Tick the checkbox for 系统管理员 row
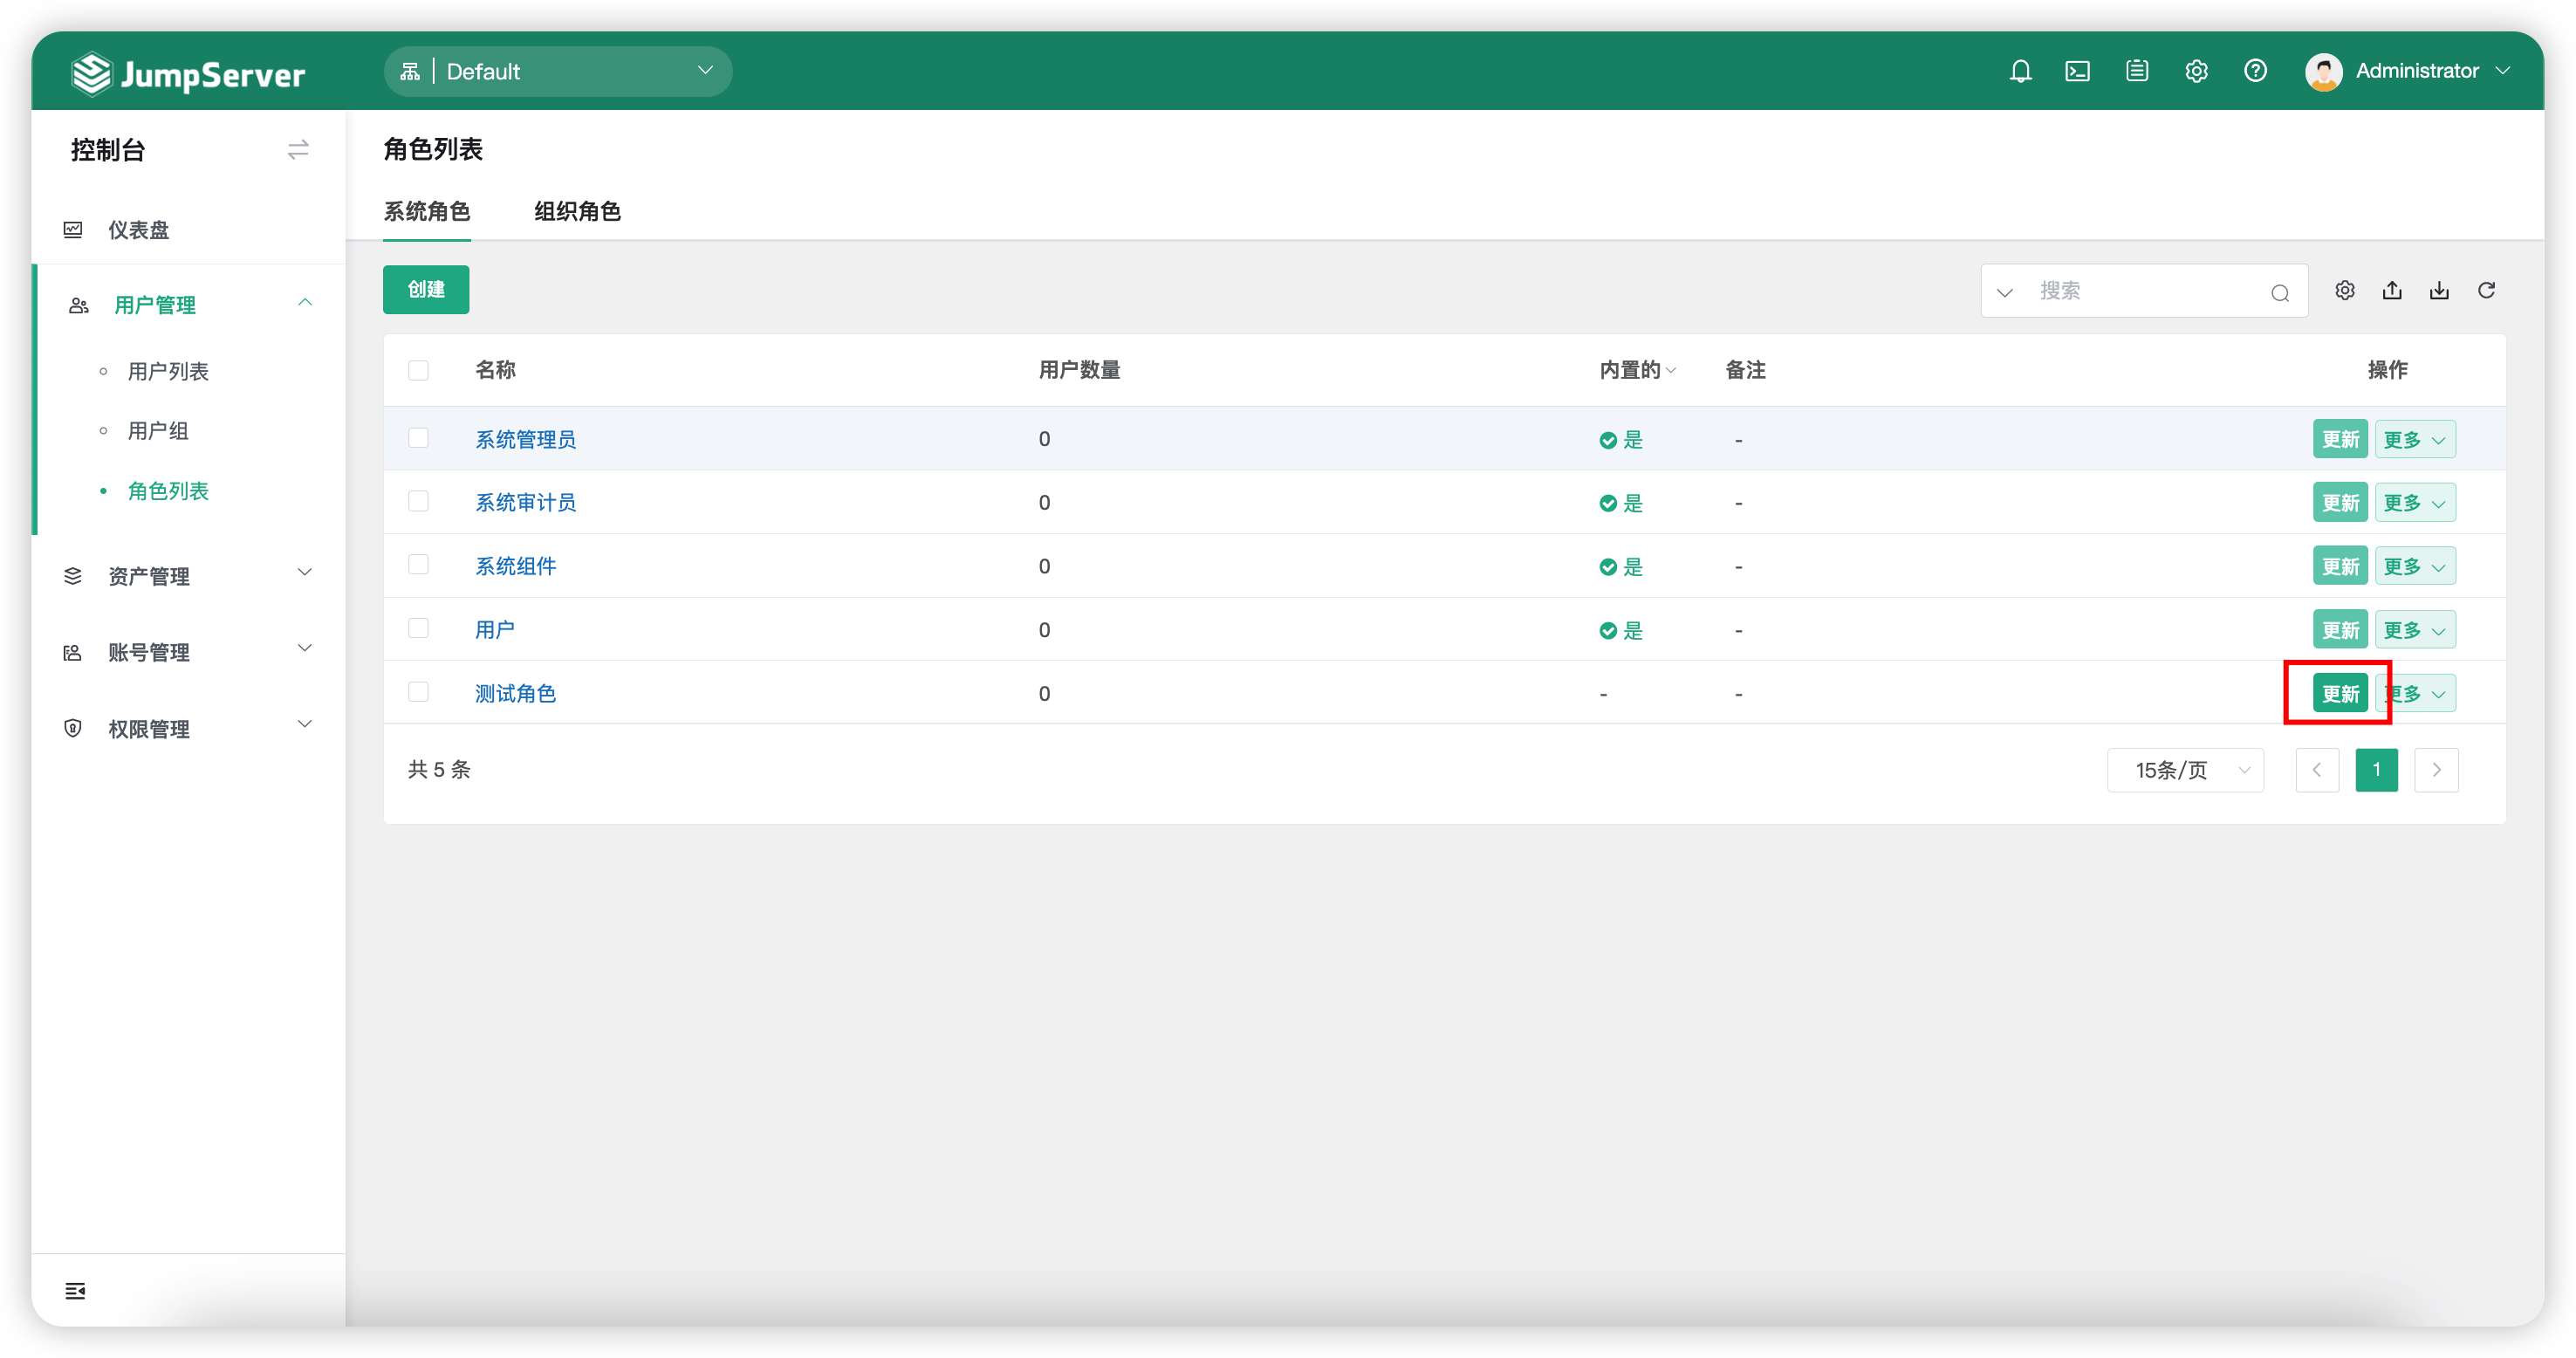The image size is (2576, 1358). click(418, 438)
